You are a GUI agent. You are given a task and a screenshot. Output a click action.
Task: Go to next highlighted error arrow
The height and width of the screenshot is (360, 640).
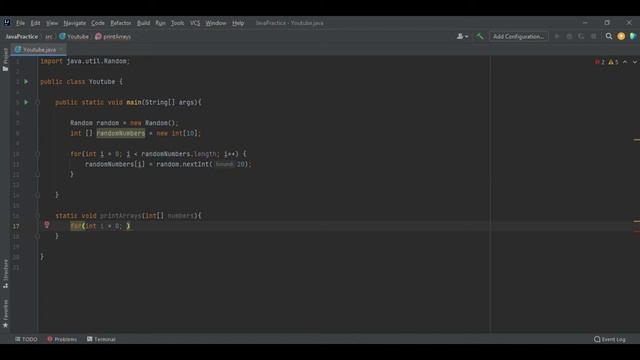635,62
